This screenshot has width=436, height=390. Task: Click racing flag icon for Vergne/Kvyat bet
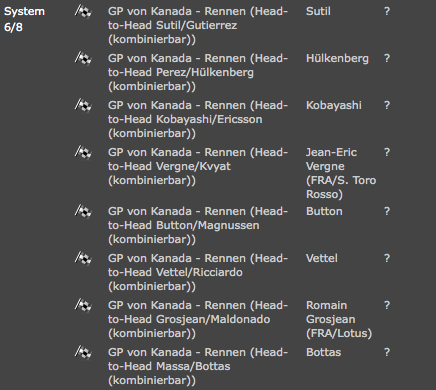click(83, 153)
